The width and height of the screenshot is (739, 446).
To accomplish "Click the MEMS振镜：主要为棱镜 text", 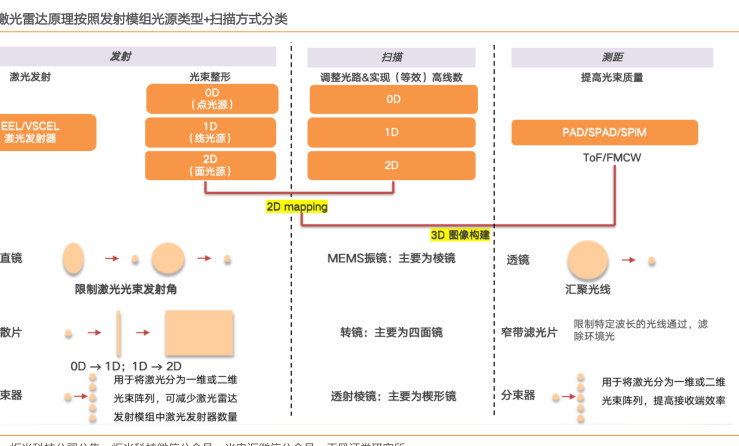I will point(392,259).
